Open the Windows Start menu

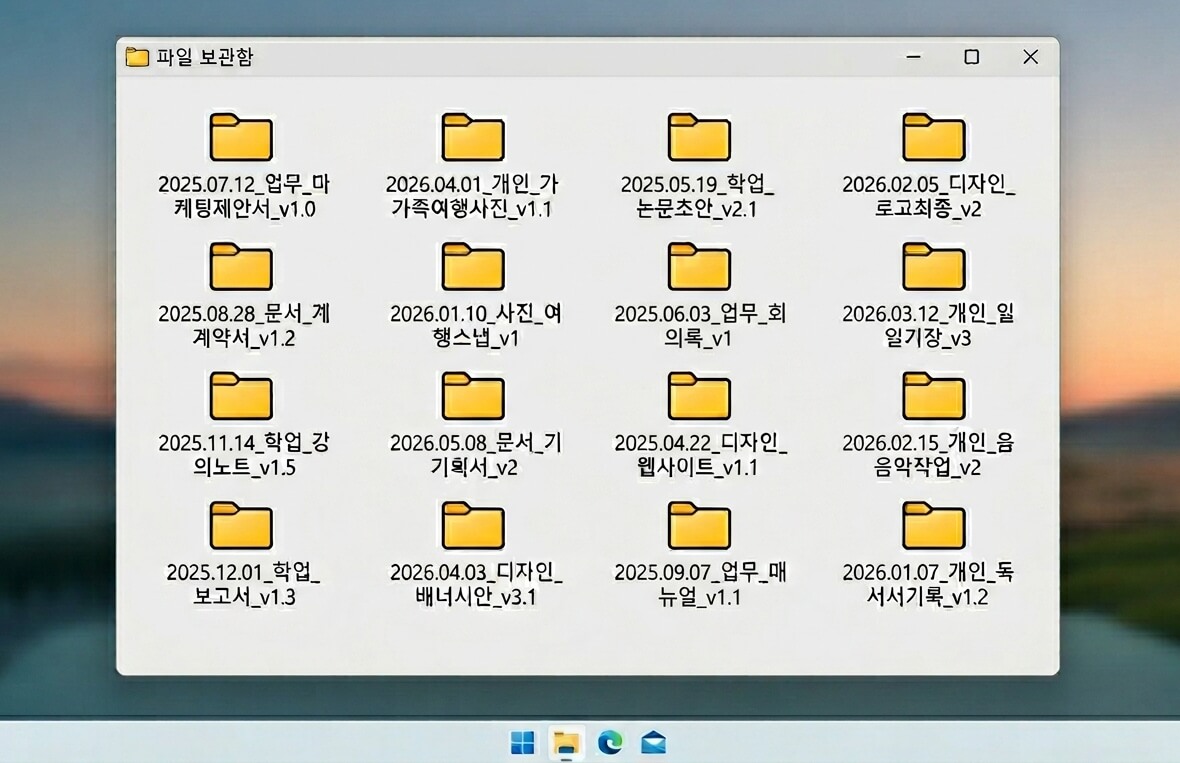pos(522,743)
